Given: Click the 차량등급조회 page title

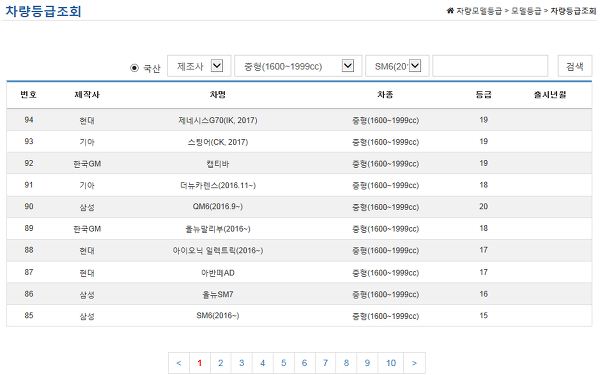Looking at the screenshot, I should click(43, 11).
